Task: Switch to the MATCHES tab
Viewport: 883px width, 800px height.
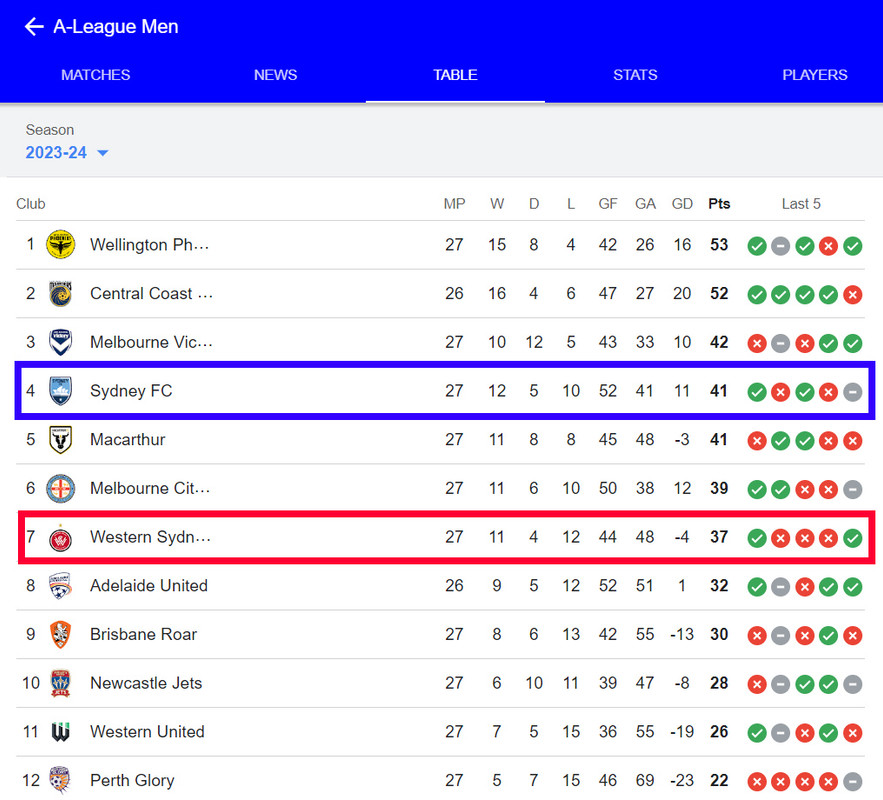Action: click(96, 75)
